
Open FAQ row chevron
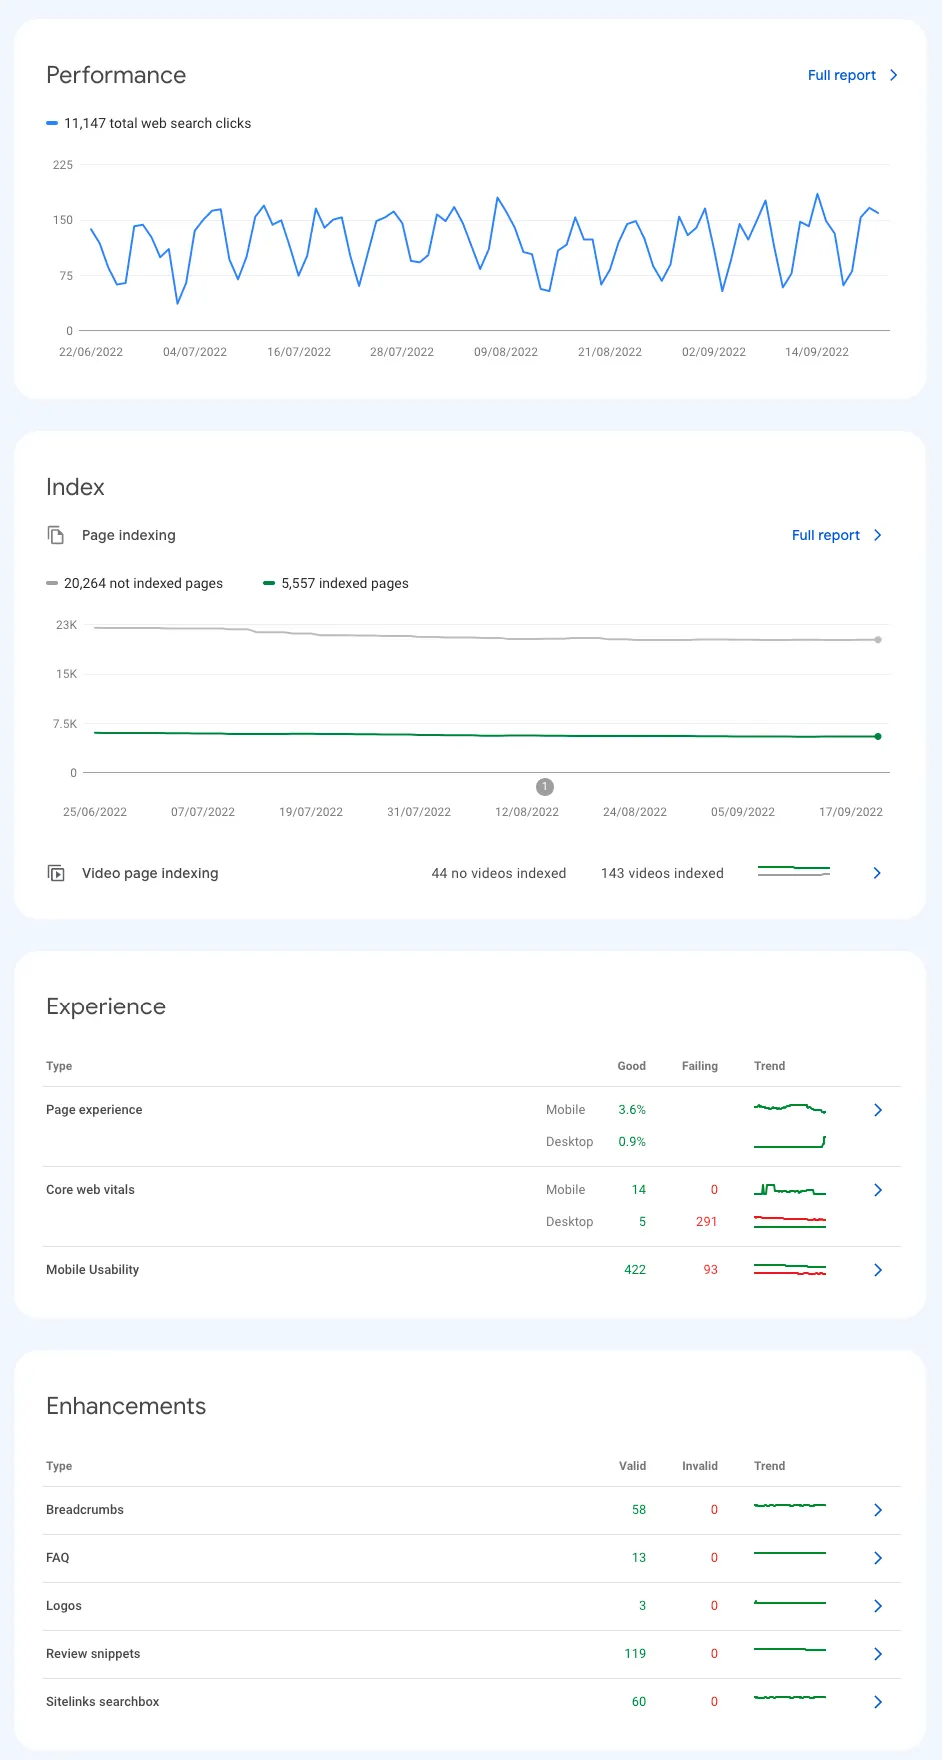878,1558
